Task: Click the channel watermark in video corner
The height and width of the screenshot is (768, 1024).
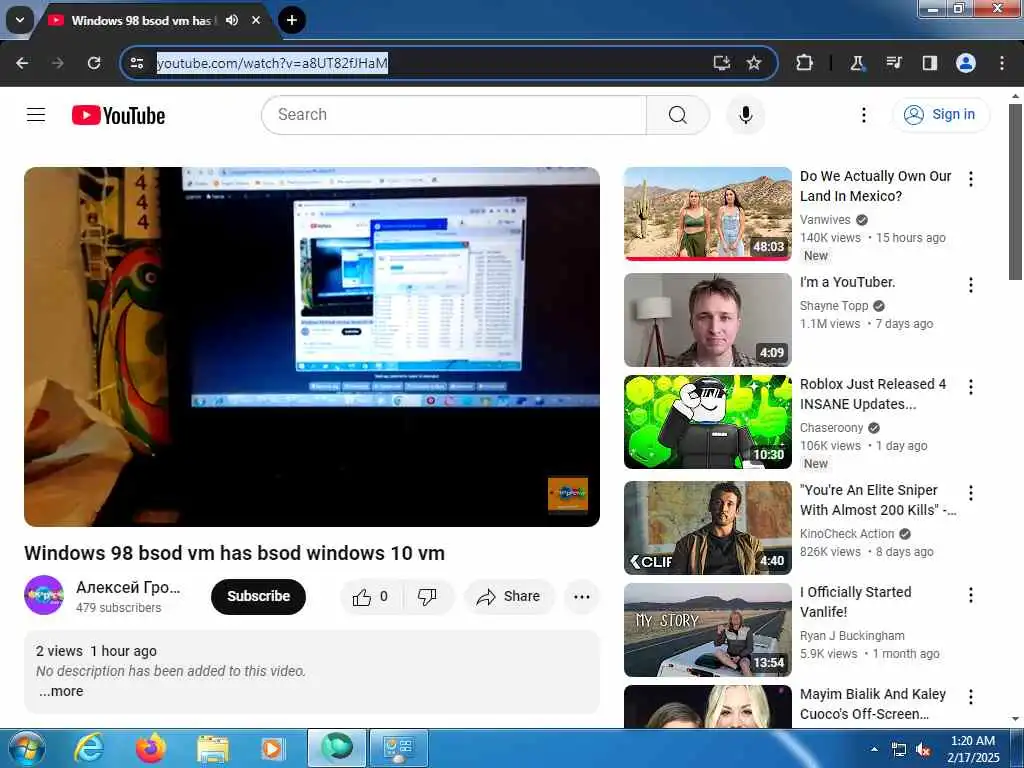Action: click(568, 494)
